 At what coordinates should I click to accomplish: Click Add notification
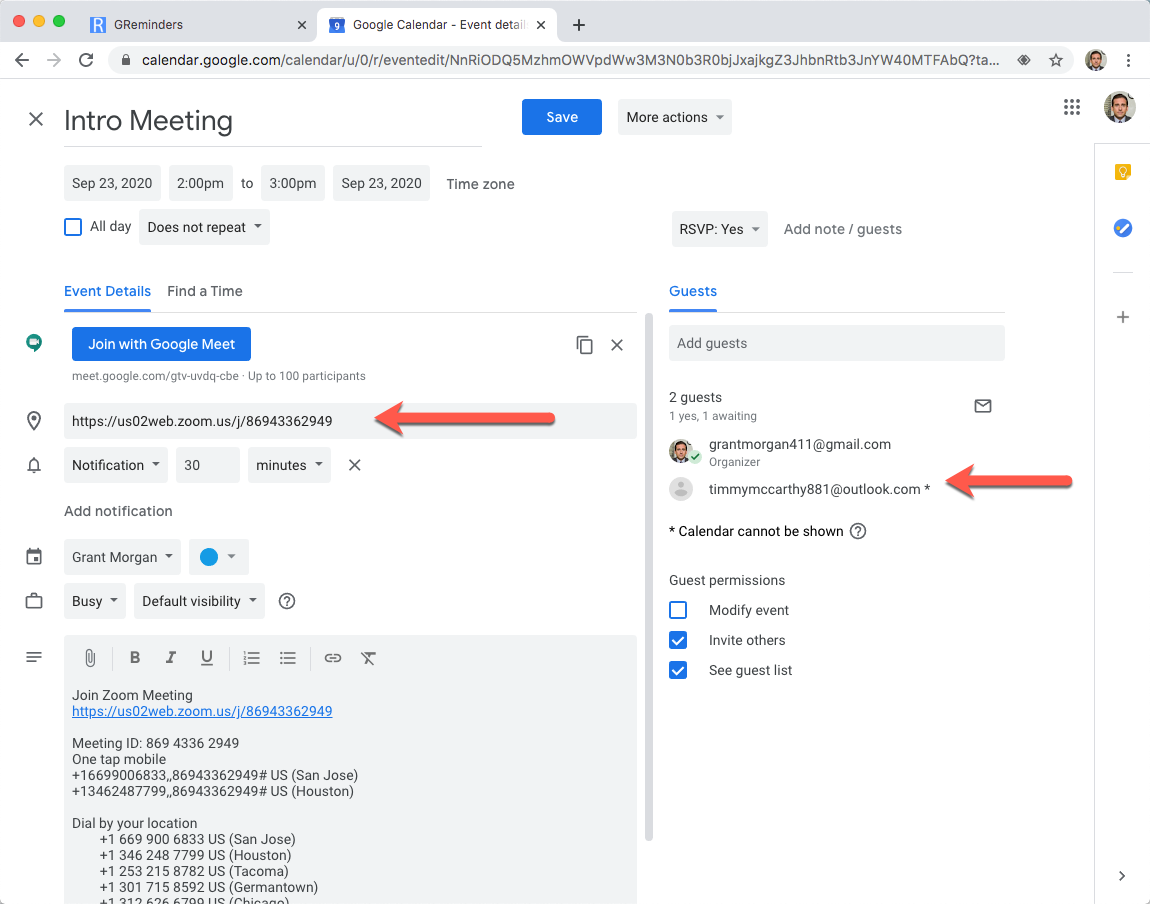click(118, 511)
